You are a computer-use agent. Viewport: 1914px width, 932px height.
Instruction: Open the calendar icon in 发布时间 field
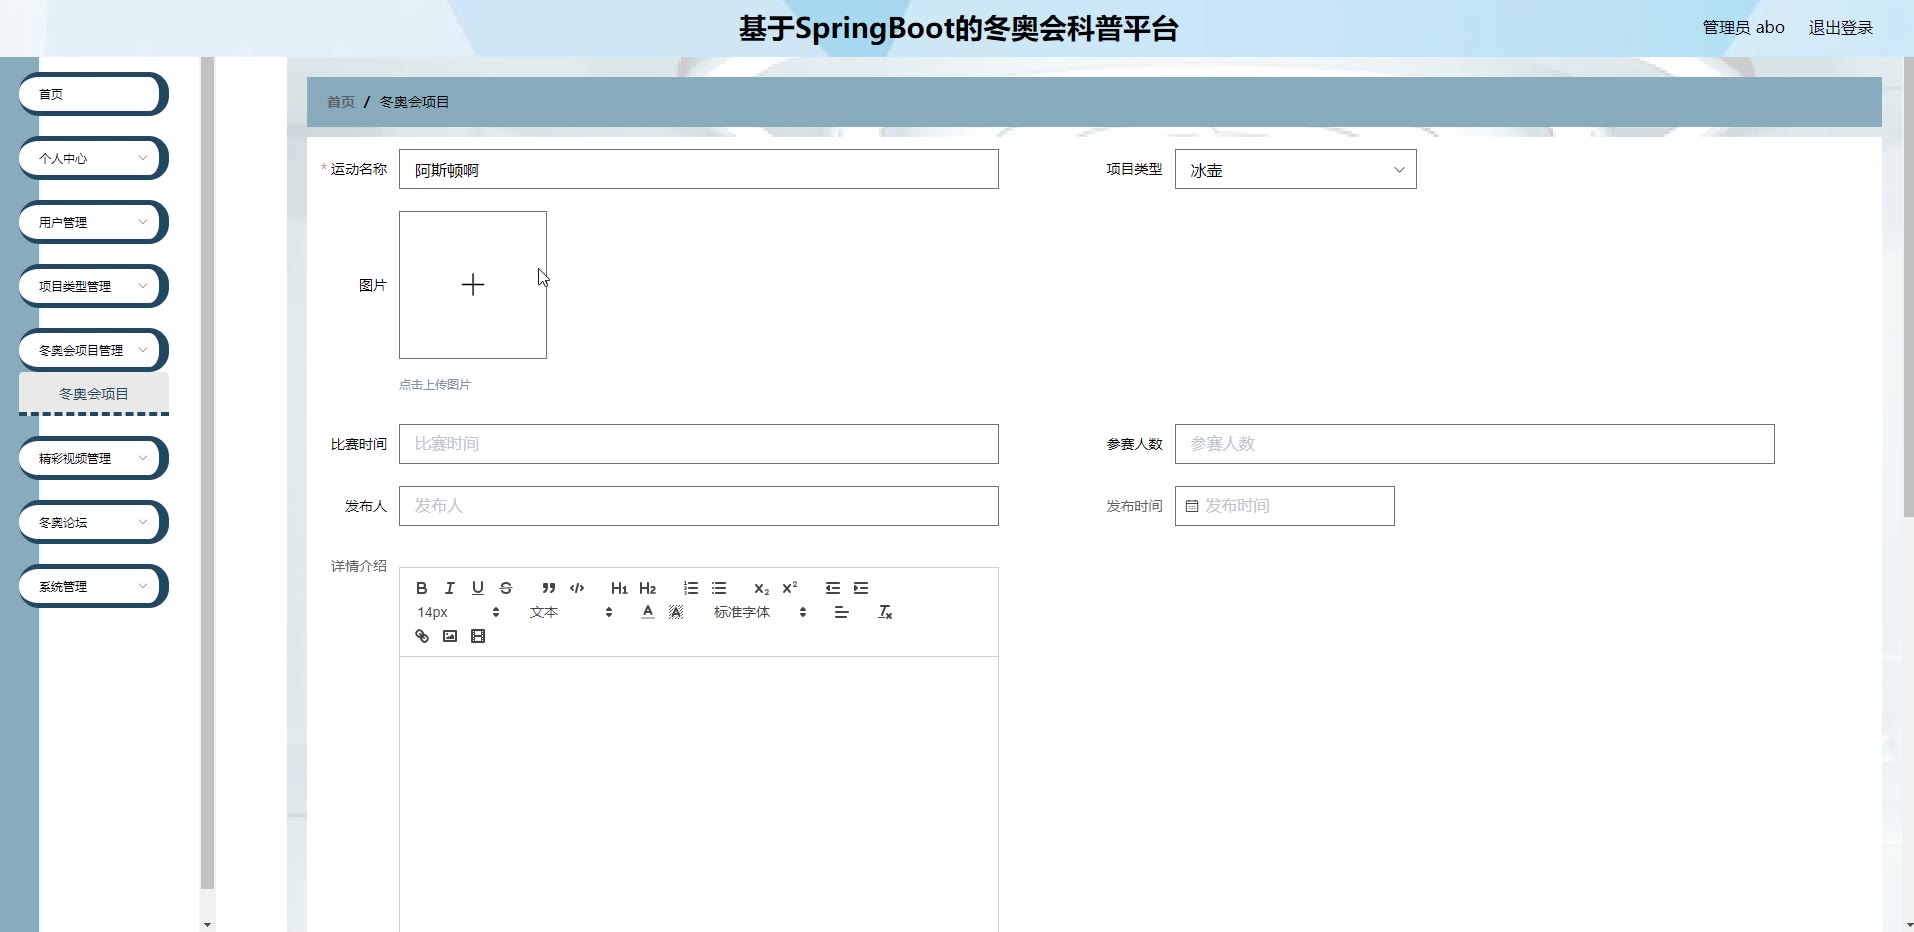(x=1192, y=506)
